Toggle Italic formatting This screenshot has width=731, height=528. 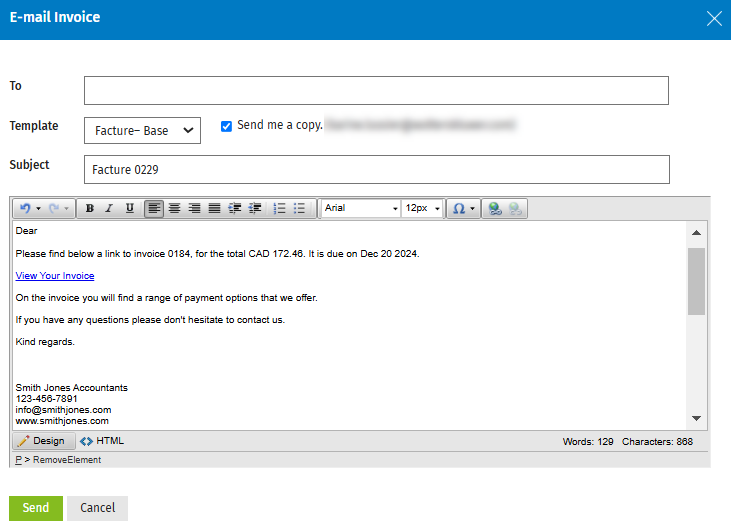click(109, 208)
